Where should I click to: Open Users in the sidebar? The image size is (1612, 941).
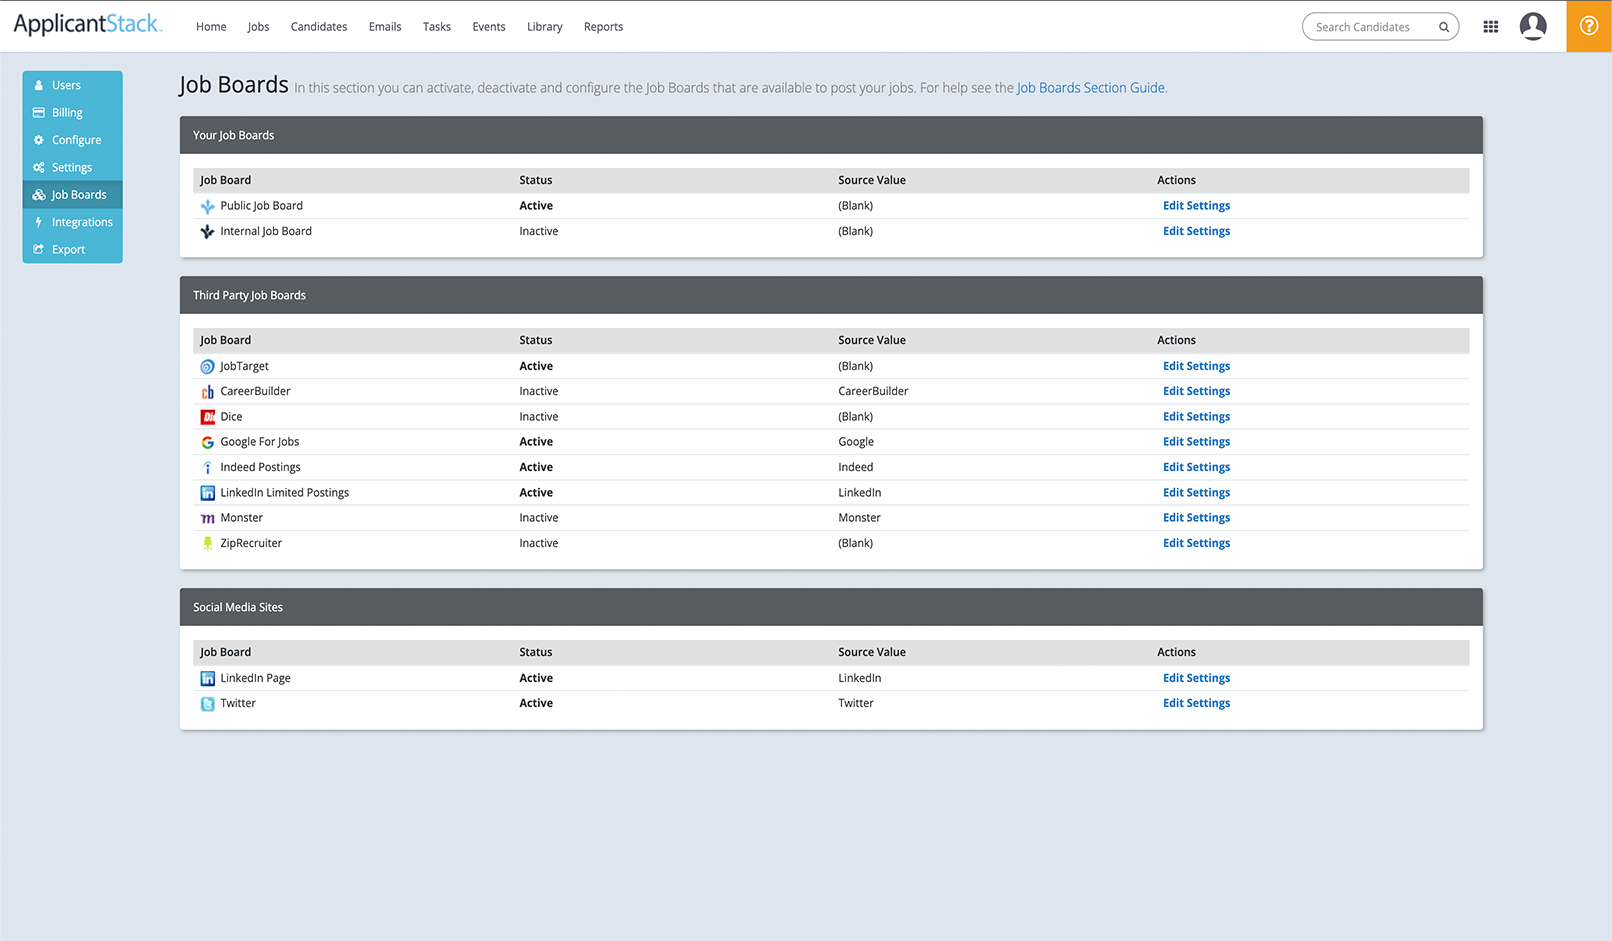point(72,85)
